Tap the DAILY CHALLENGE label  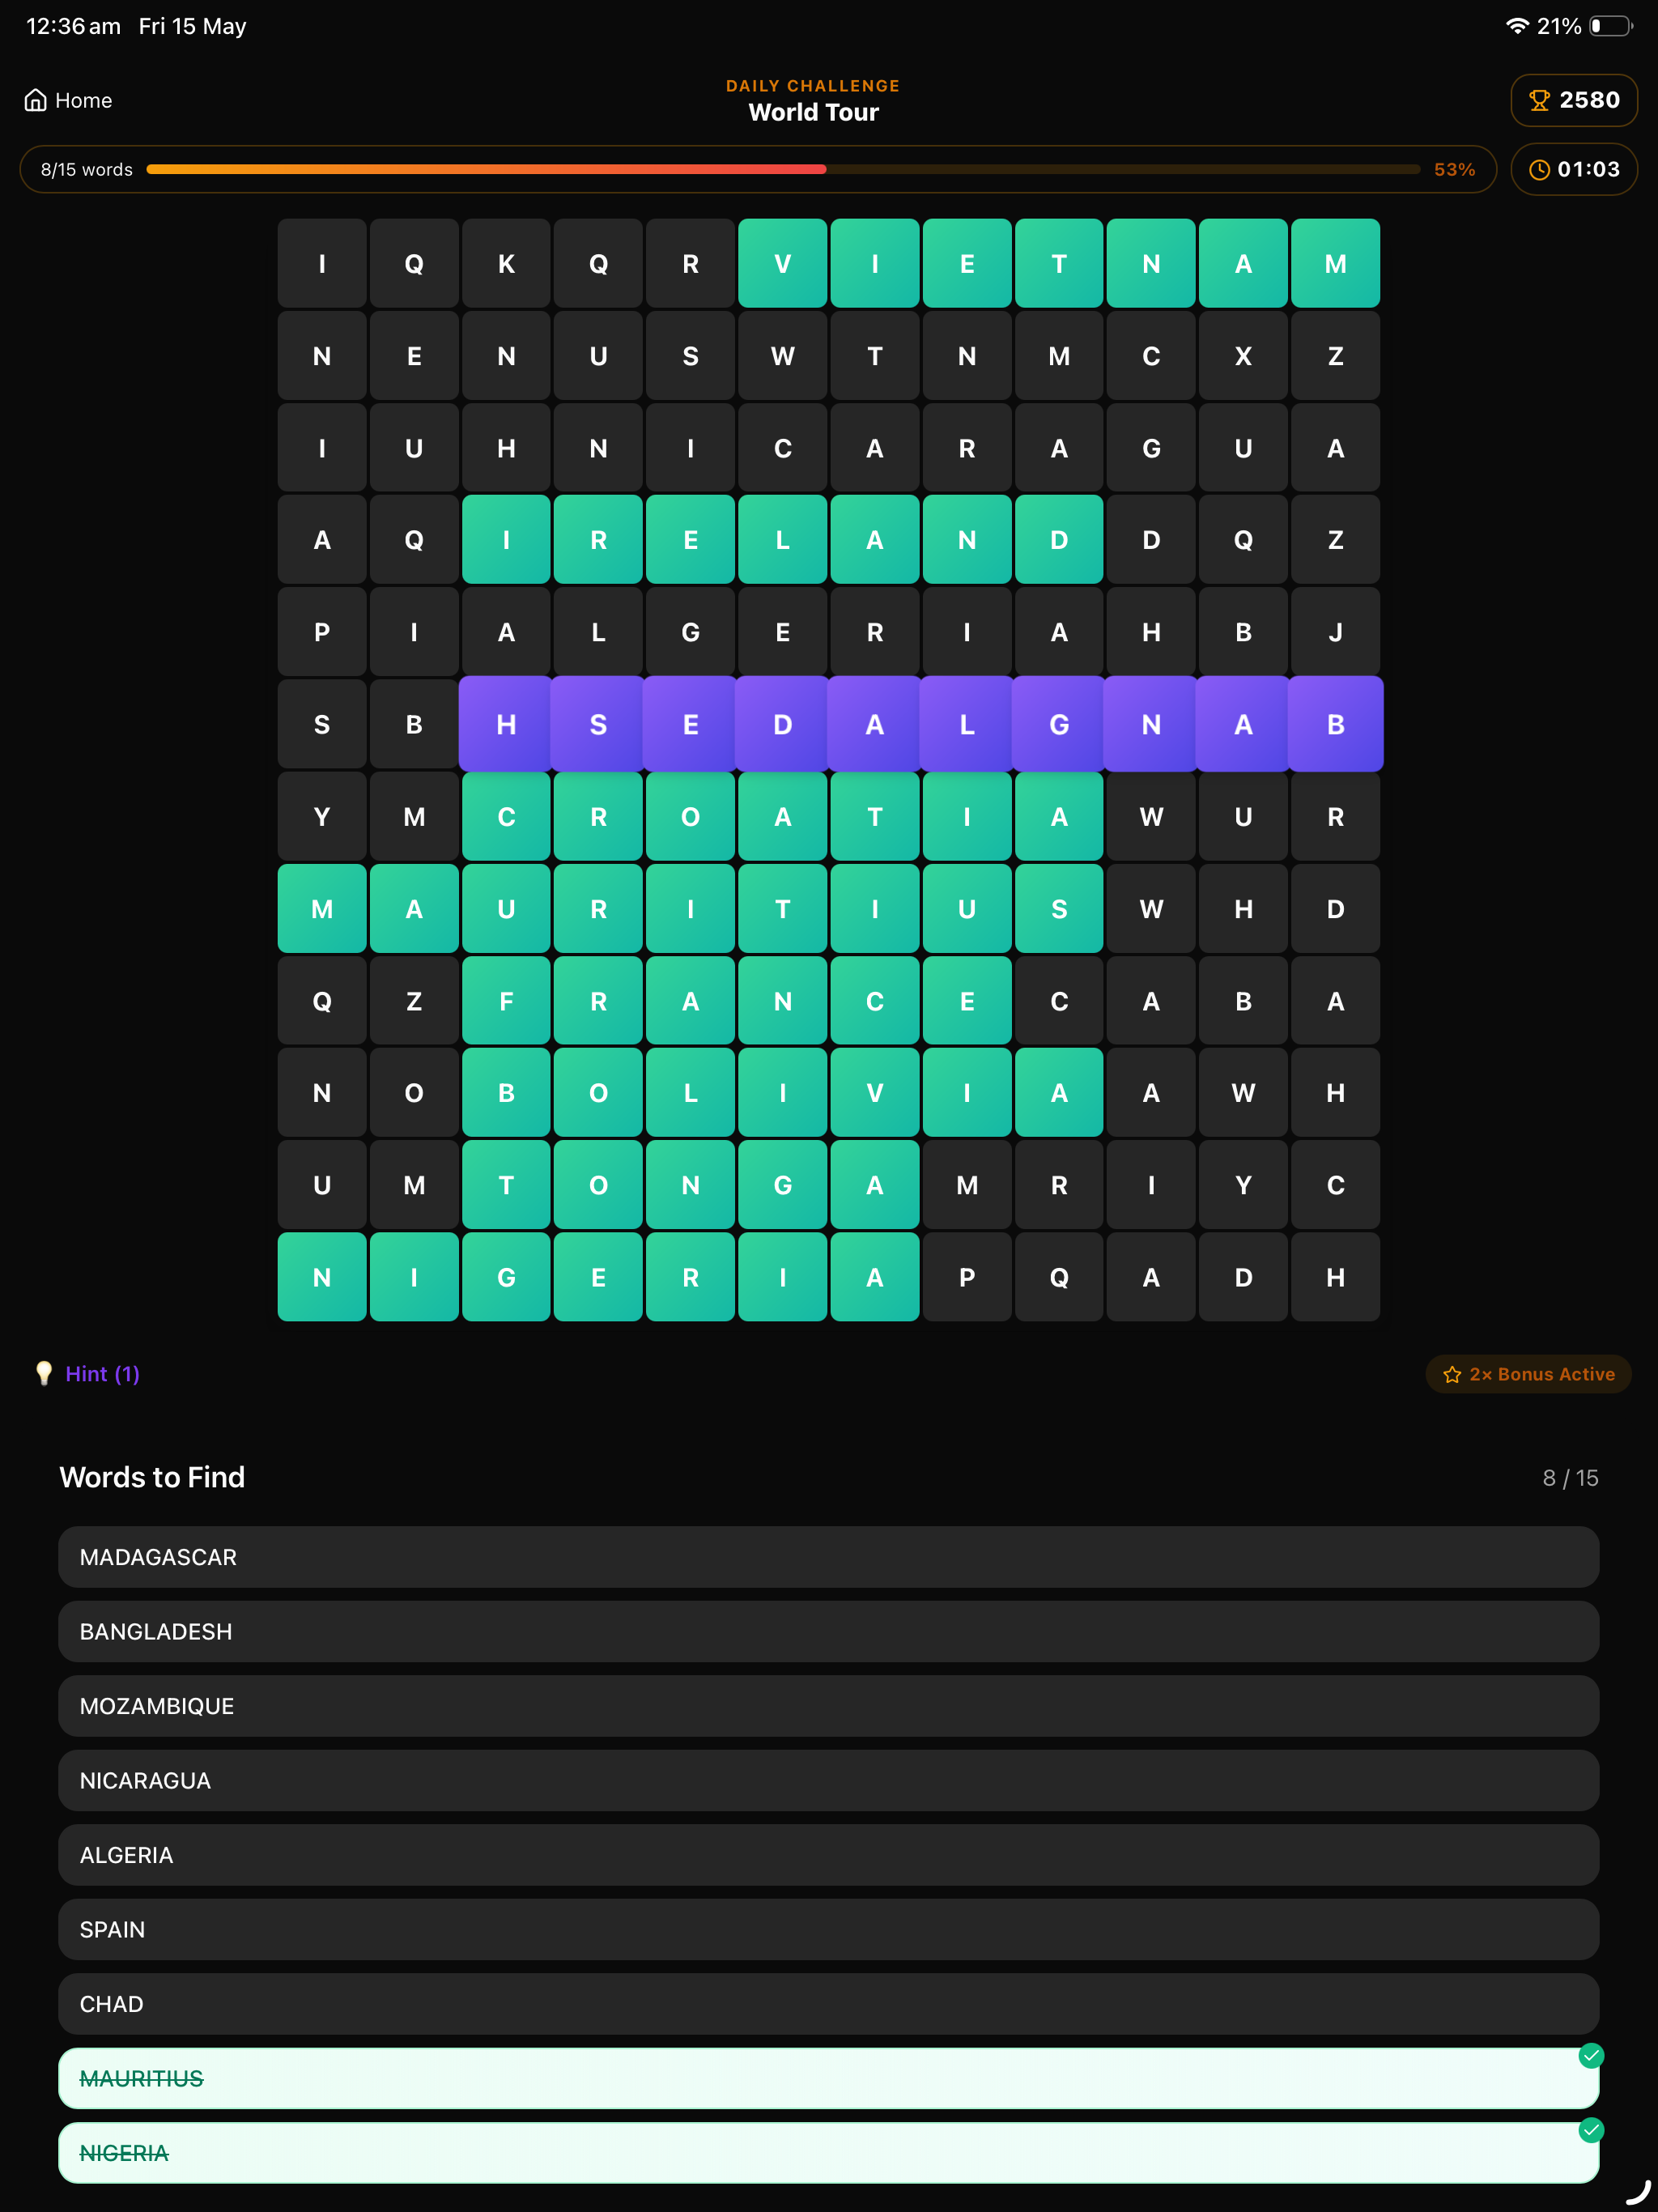[813, 86]
